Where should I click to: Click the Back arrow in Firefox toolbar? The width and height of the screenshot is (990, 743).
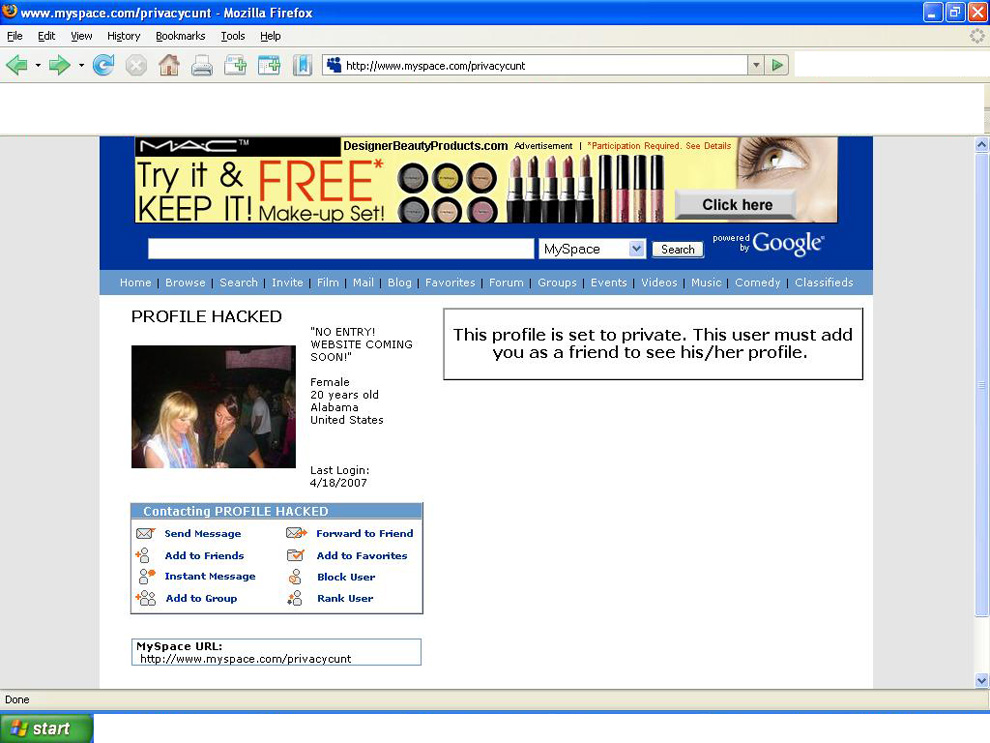(x=17, y=65)
